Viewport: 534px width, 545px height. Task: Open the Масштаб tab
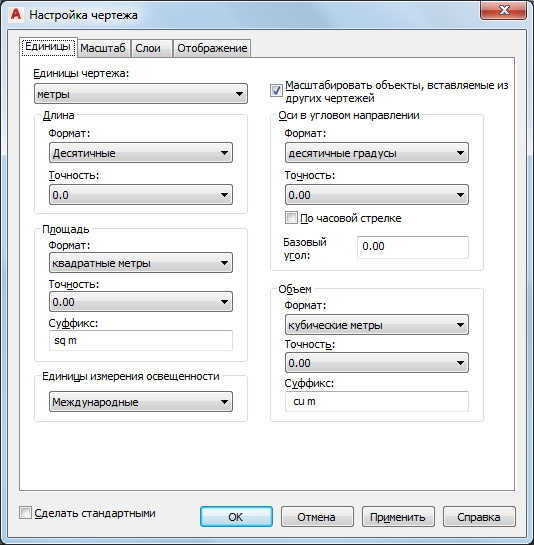(103, 48)
